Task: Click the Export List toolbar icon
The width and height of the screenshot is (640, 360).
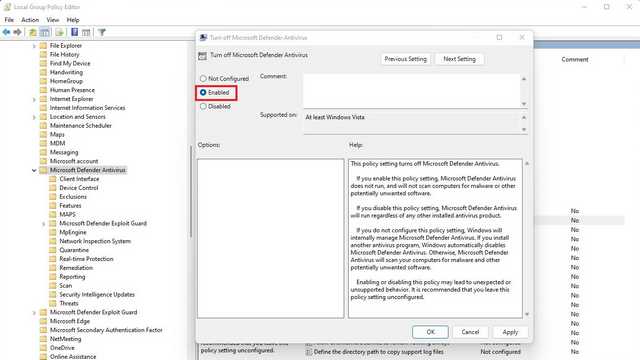Action: coord(59,32)
